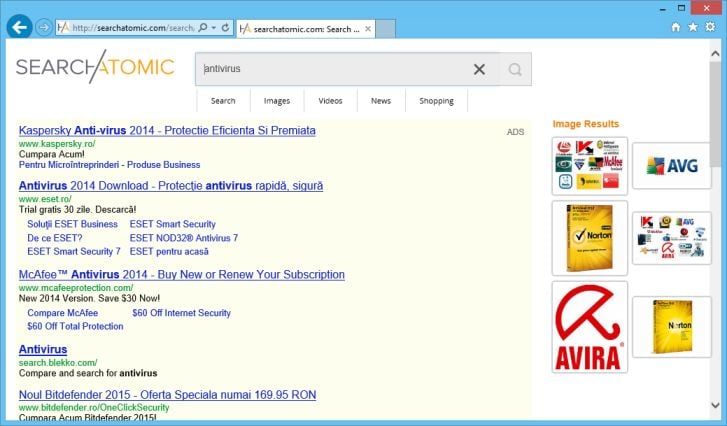Click the www.bitdefender.ro/OneClickSecurity URL text
This screenshot has width=727, height=426.
(94, 407)
